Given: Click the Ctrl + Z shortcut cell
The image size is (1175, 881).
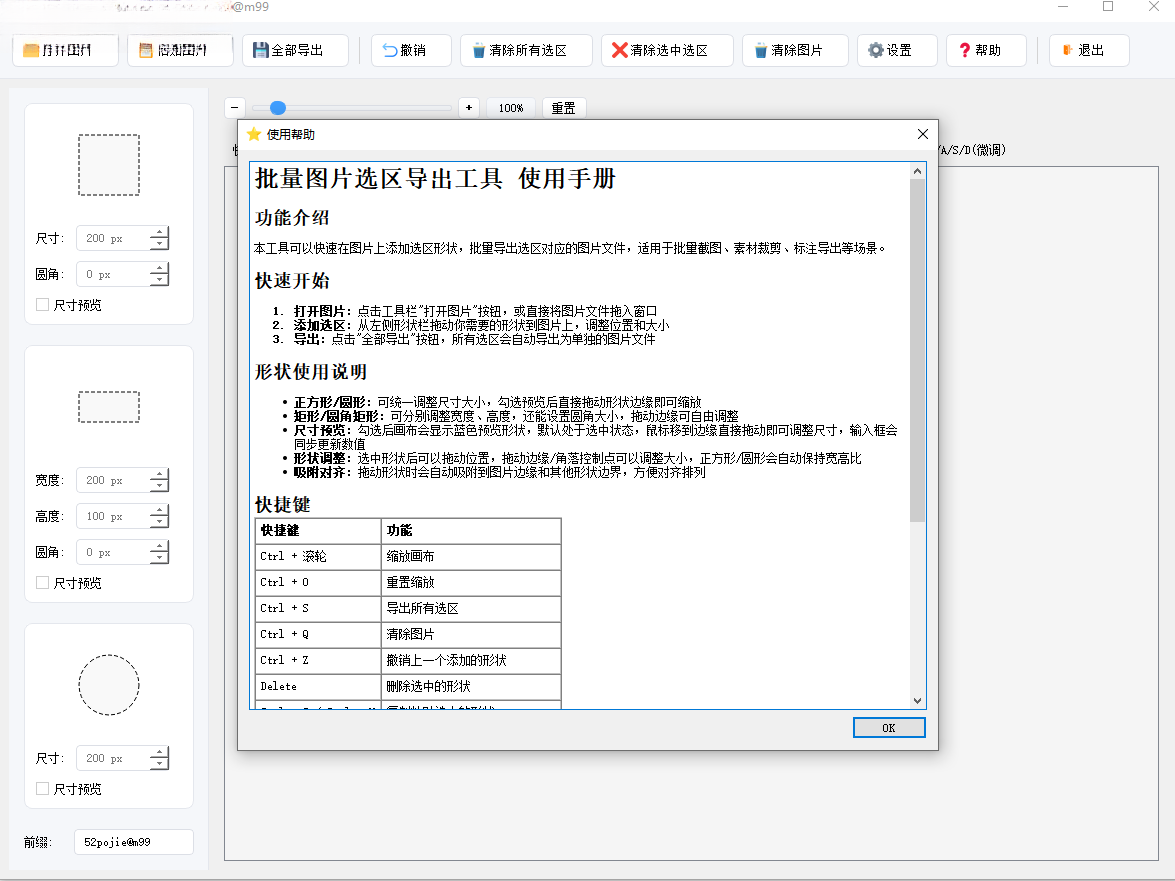Looking at the screenshot, I should [318, 660].
